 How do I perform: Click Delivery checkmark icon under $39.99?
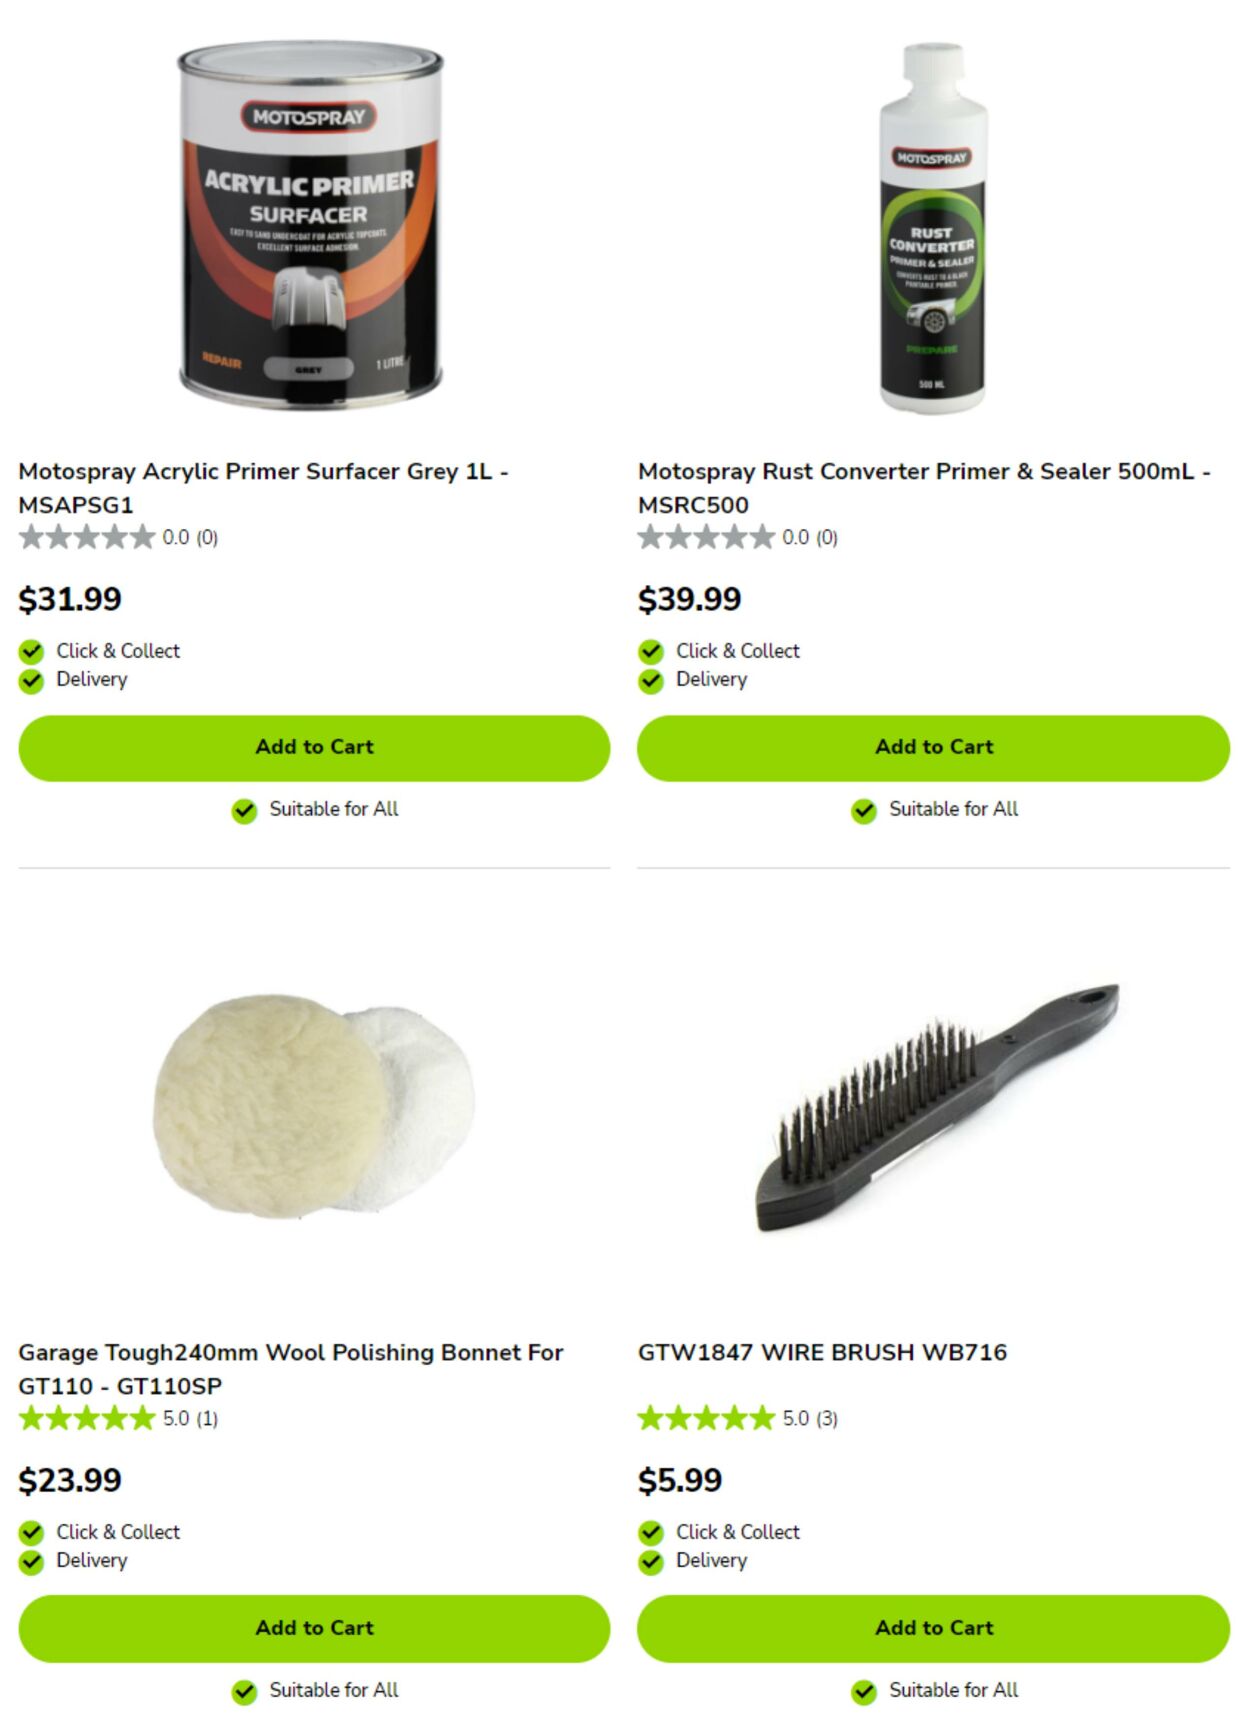[x=651, y=681]
